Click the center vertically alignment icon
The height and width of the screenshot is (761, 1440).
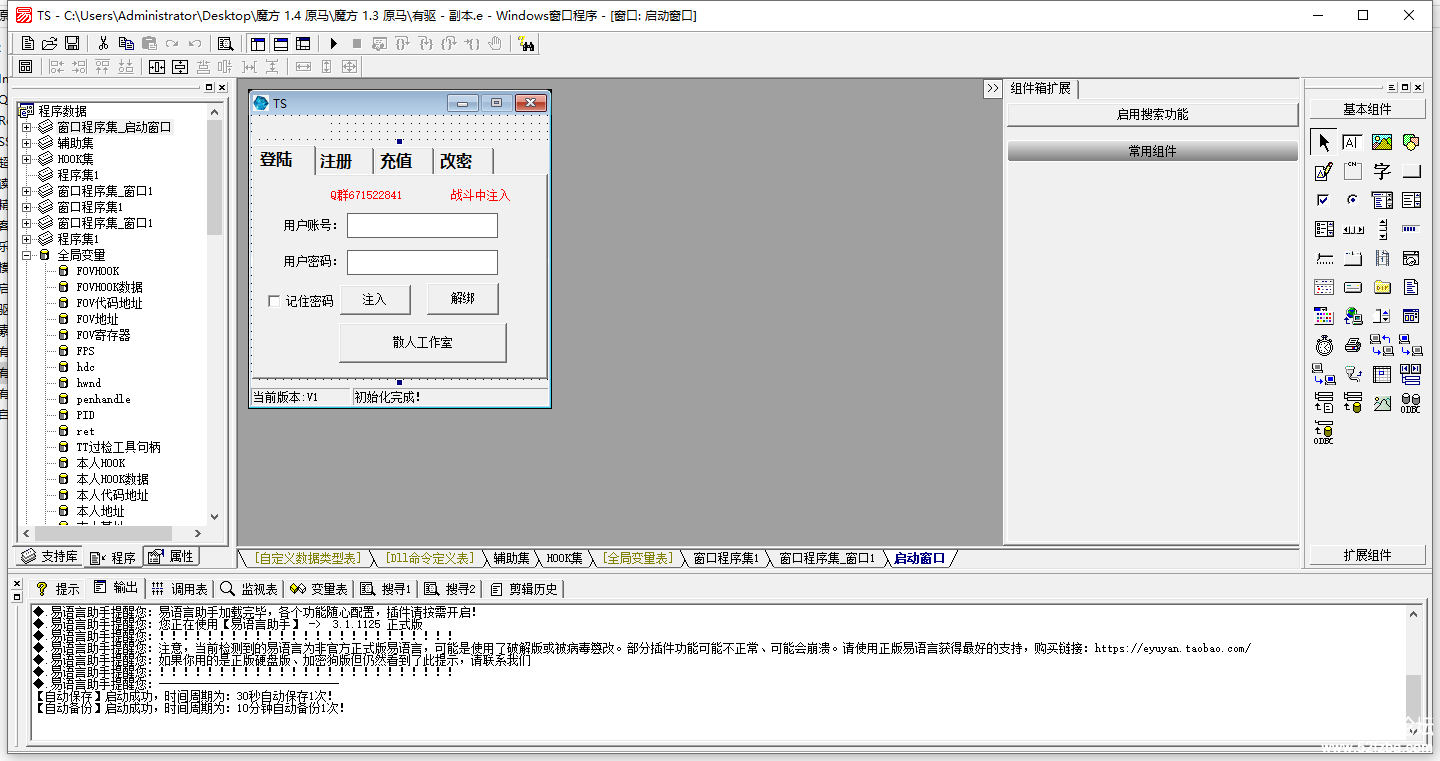[x=180, y=67]
